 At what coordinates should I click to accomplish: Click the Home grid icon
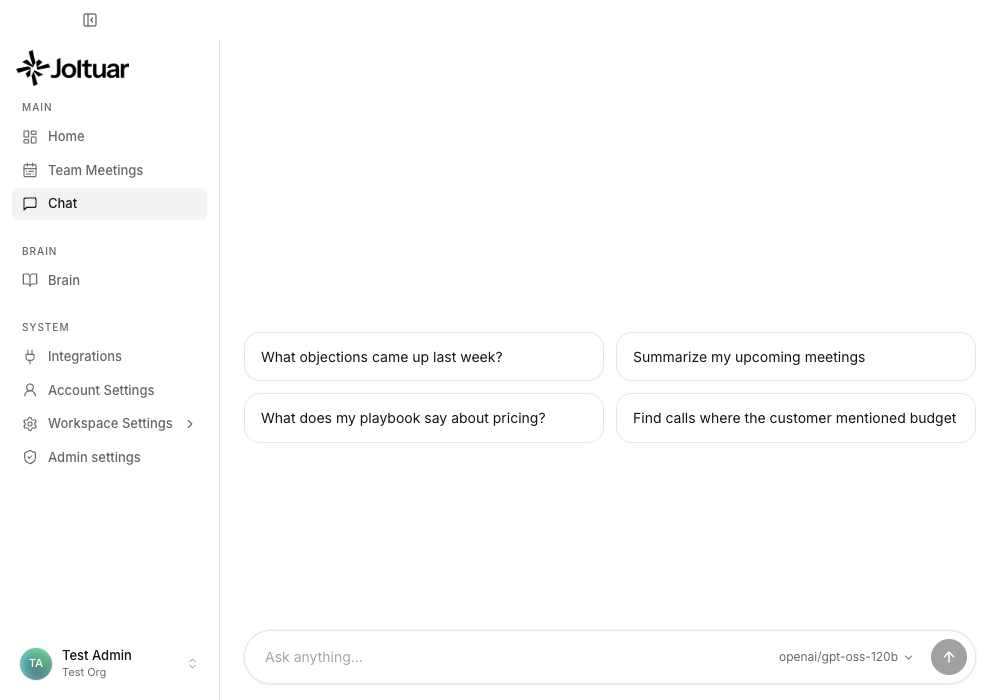(30, 136)
